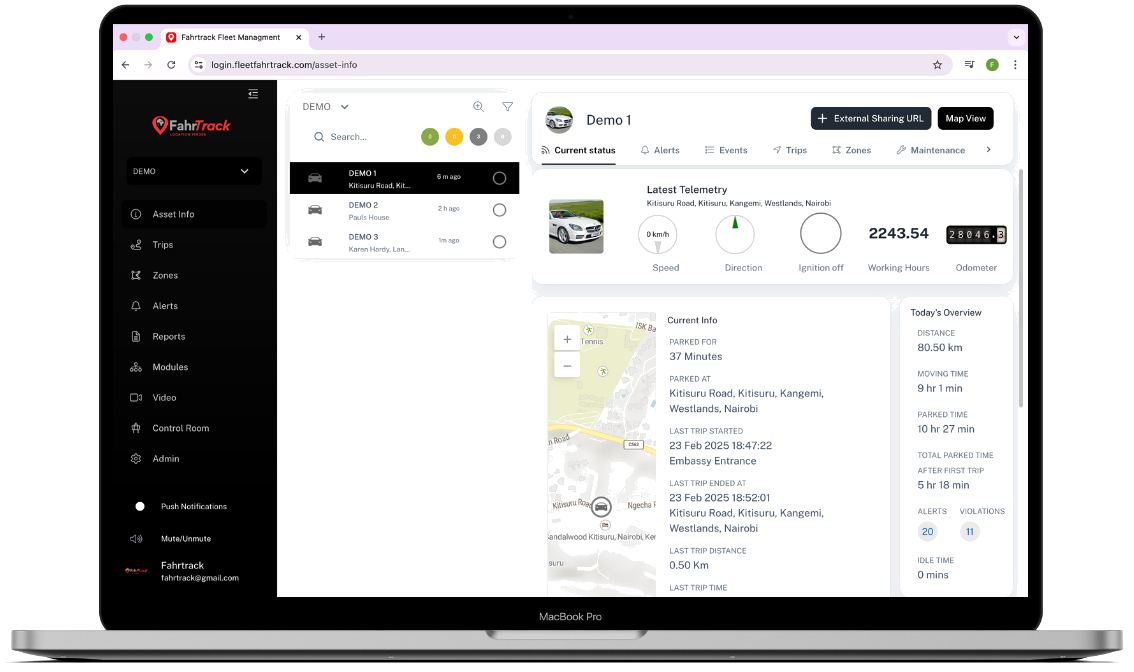Viewport: 1134px width, 672px height.
Task: Switch to Map View
Action: pyautogui.click(x=965, y=119)
